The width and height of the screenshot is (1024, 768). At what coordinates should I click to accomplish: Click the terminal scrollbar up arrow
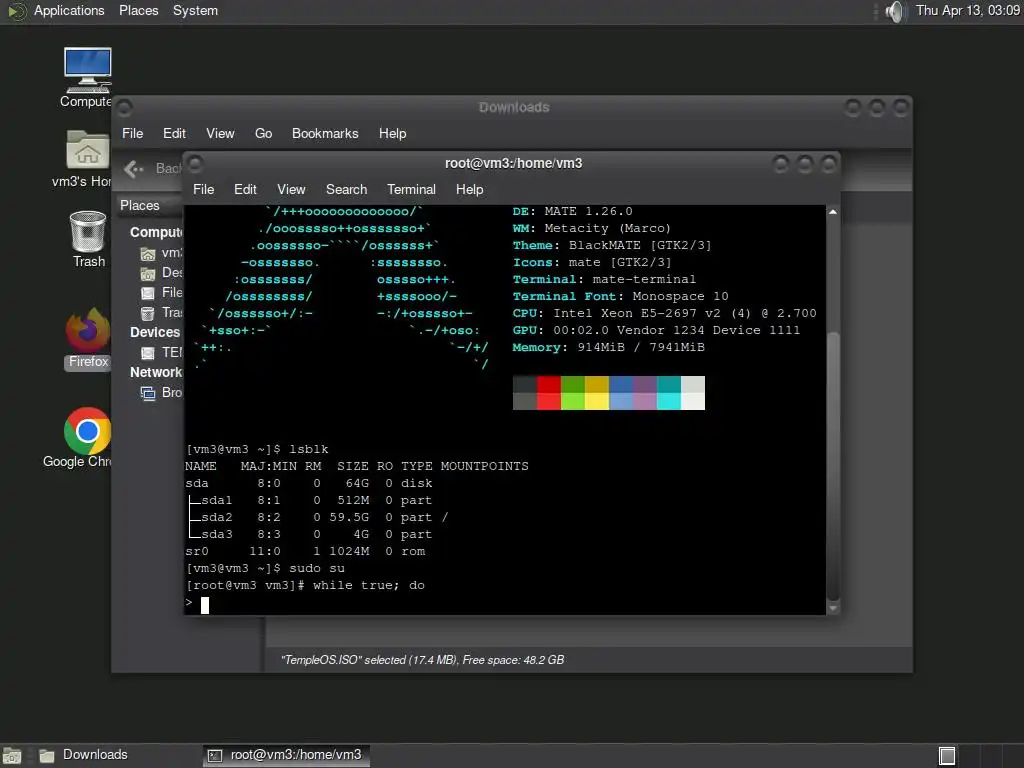pos(833,212)
